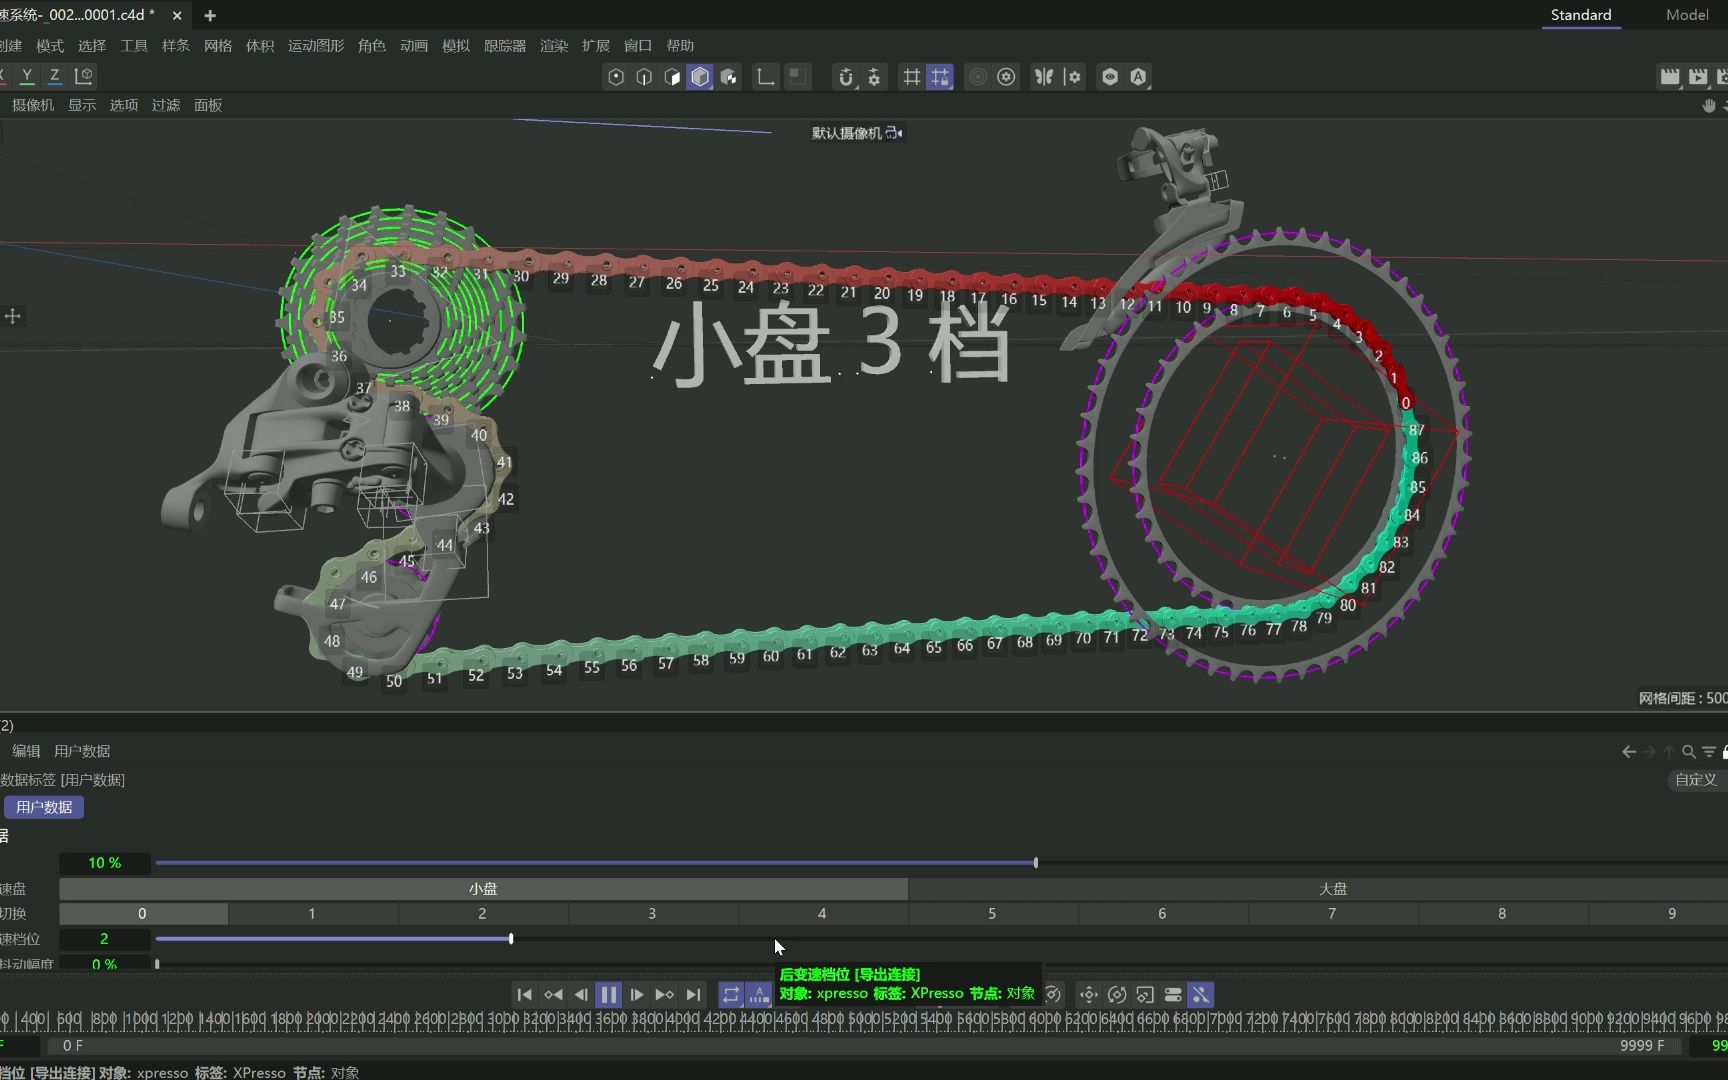Open the 动画 menu

click(414, 45)
